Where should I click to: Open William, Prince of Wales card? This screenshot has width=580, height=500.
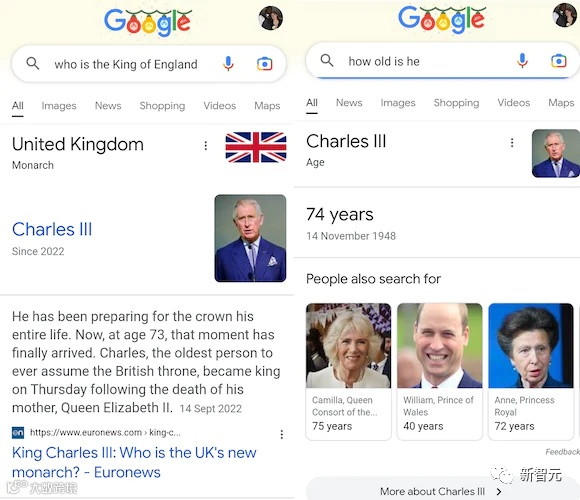tap(439, 371)
